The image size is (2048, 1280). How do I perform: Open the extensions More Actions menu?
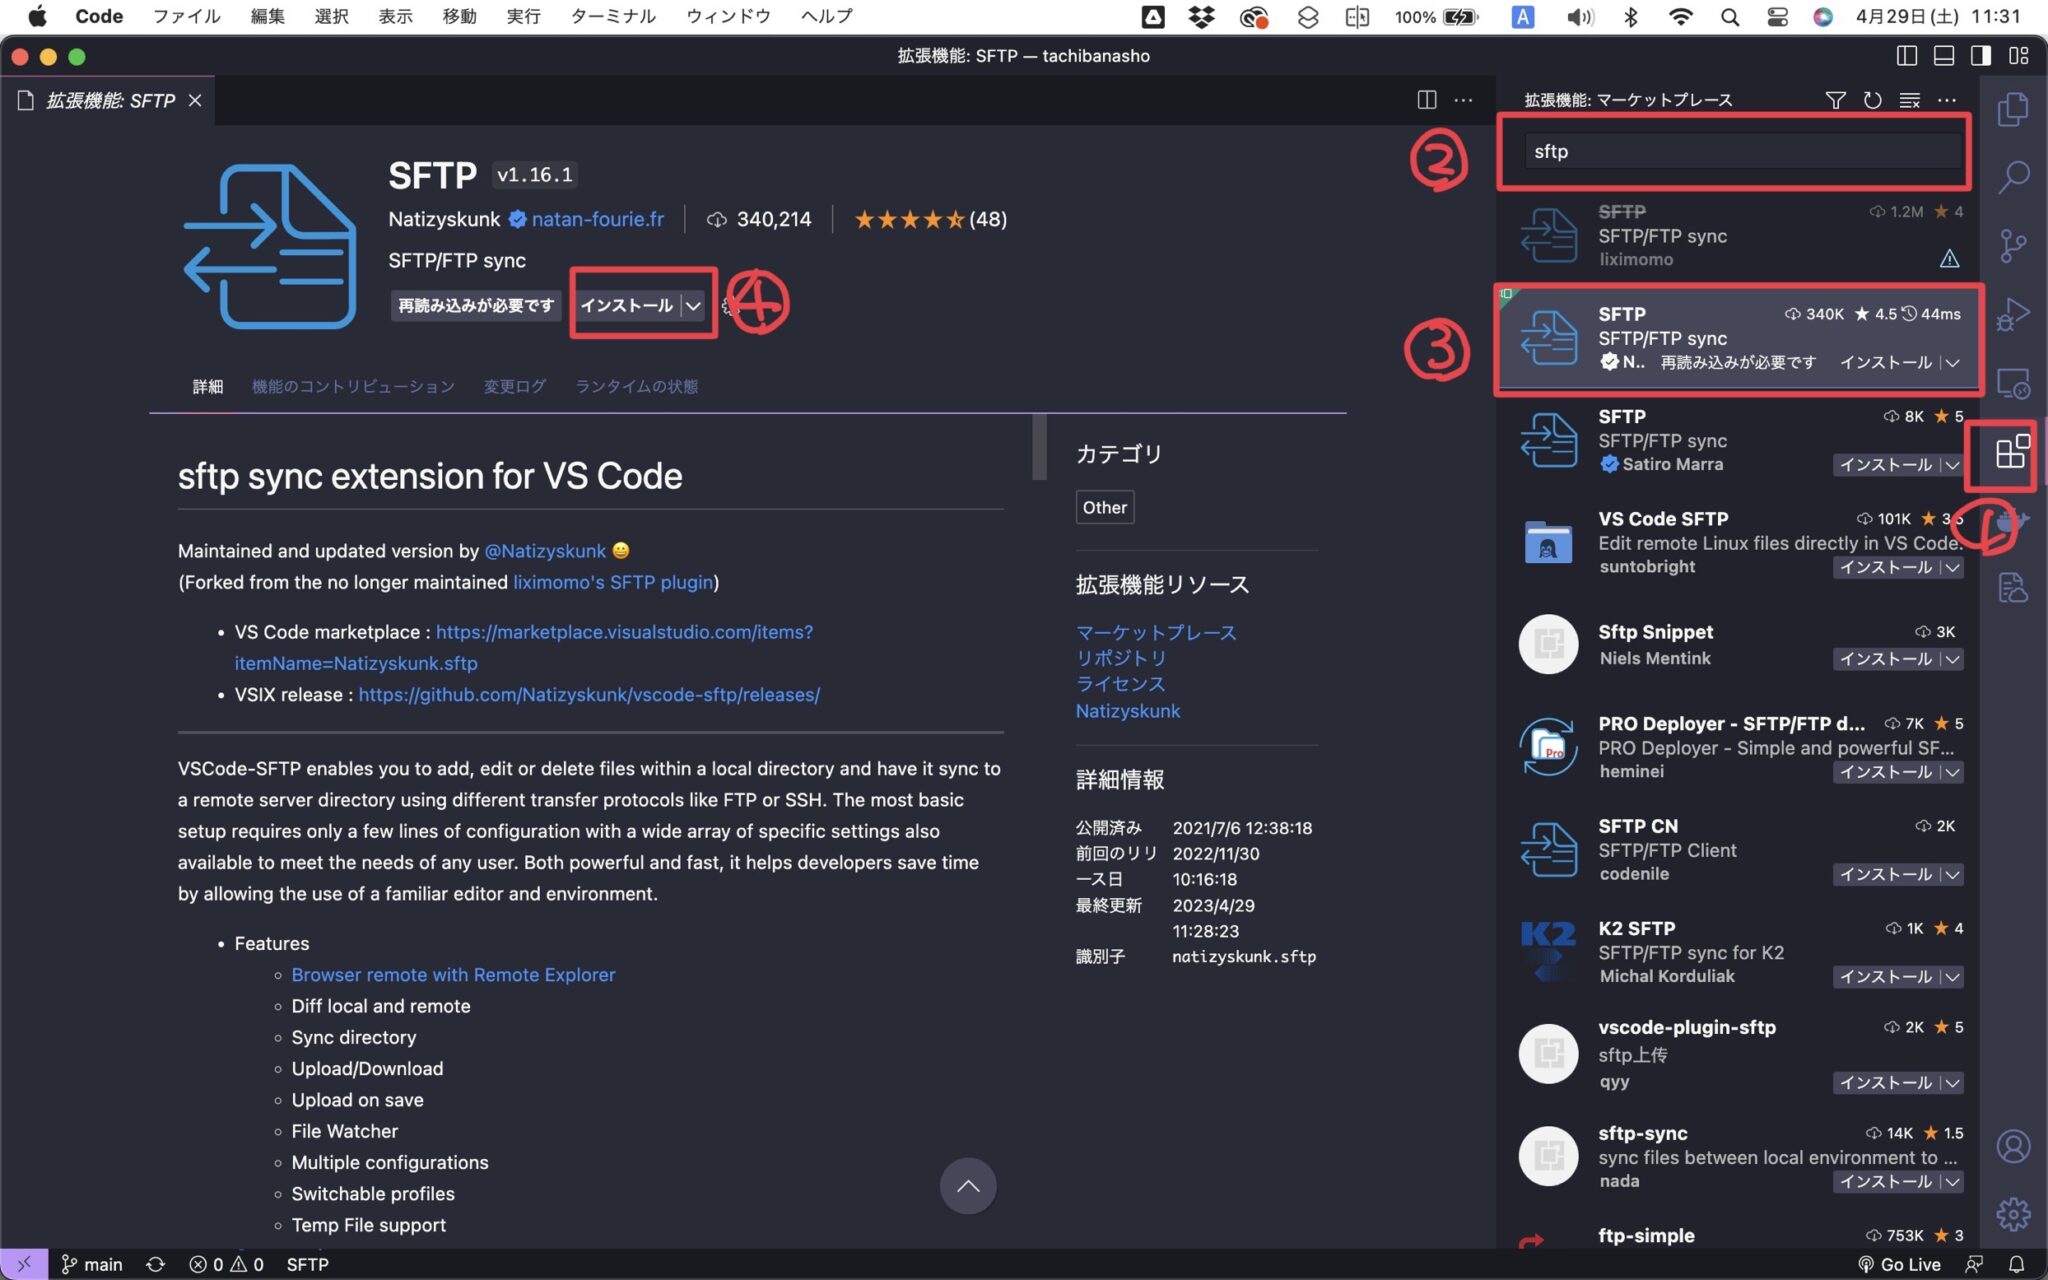(1948, 100)
